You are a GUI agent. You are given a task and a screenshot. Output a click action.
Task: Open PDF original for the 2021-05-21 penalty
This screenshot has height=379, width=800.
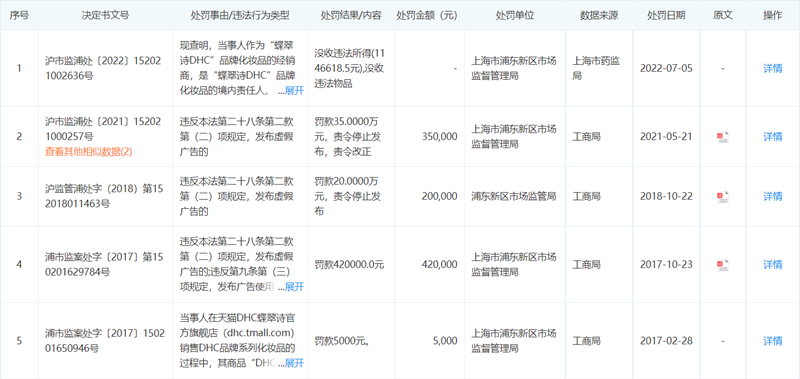click(x=722, y=137)
